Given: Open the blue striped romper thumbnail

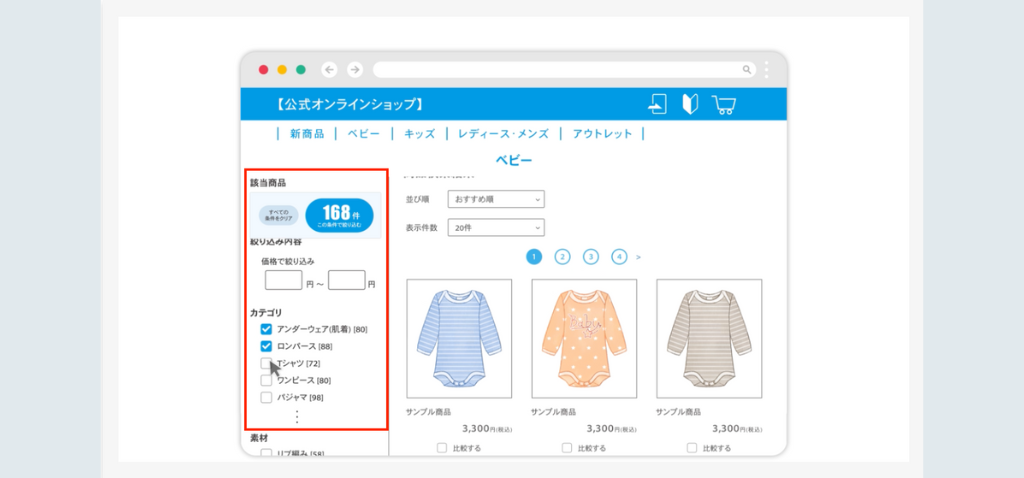Looking at the screenshot, I should (459, 338).
